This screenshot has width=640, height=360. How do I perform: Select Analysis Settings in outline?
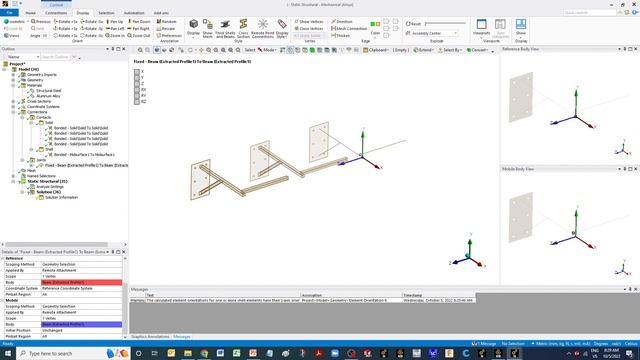point(50,187)
